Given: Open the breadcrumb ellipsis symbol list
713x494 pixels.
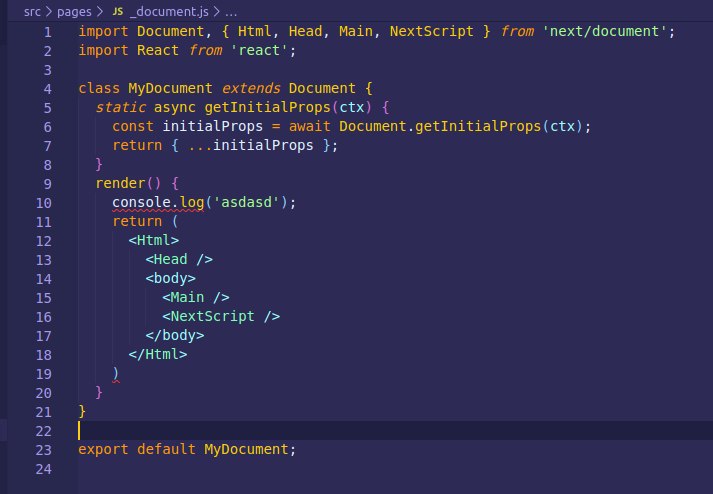Looking at the screenshot, I should pos(231,12).
